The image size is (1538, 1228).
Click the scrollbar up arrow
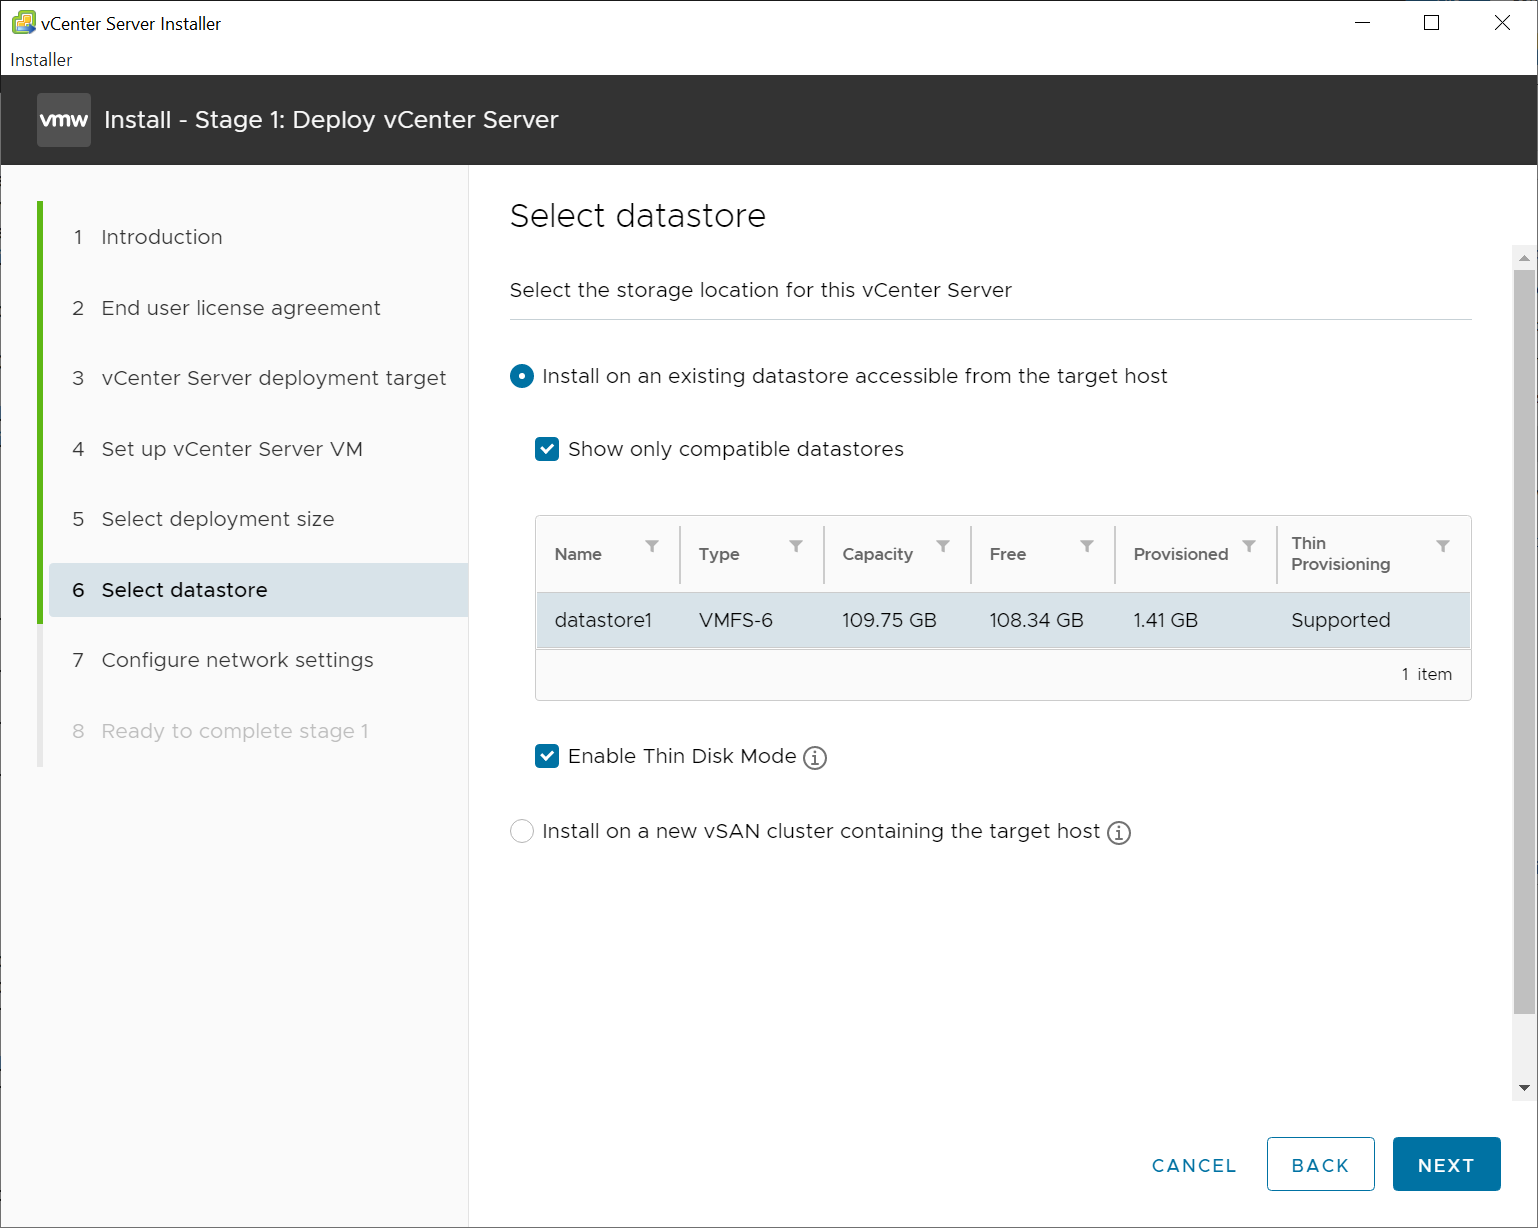point(1524,258)
